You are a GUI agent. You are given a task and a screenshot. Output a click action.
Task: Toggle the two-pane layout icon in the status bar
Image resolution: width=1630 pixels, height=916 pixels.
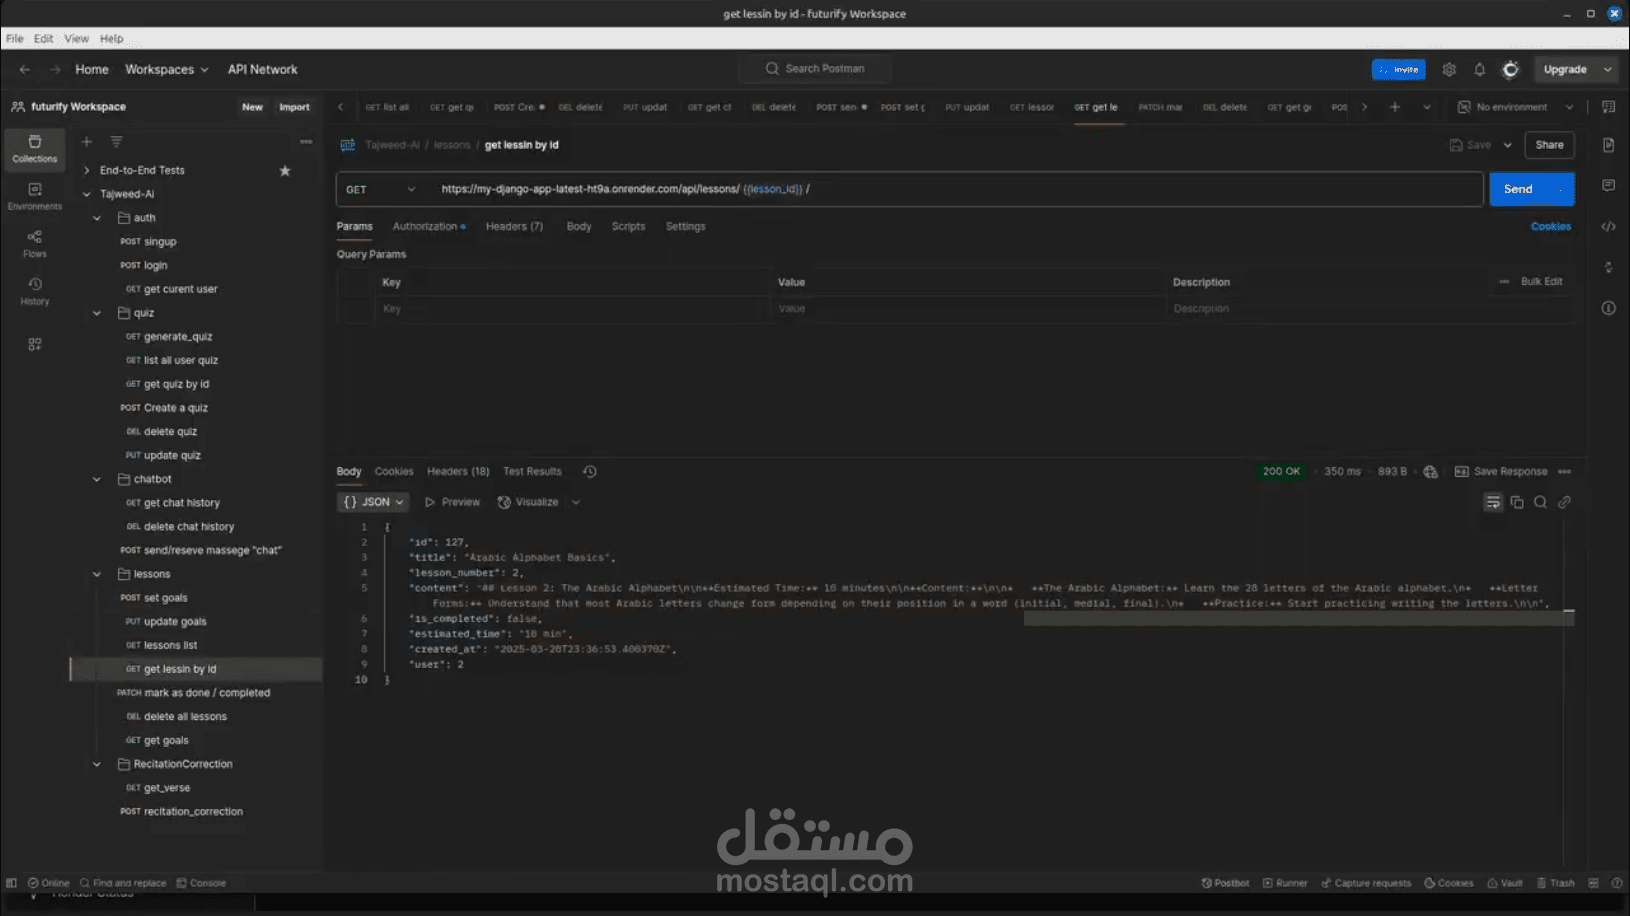click(x=1594, y=883)
